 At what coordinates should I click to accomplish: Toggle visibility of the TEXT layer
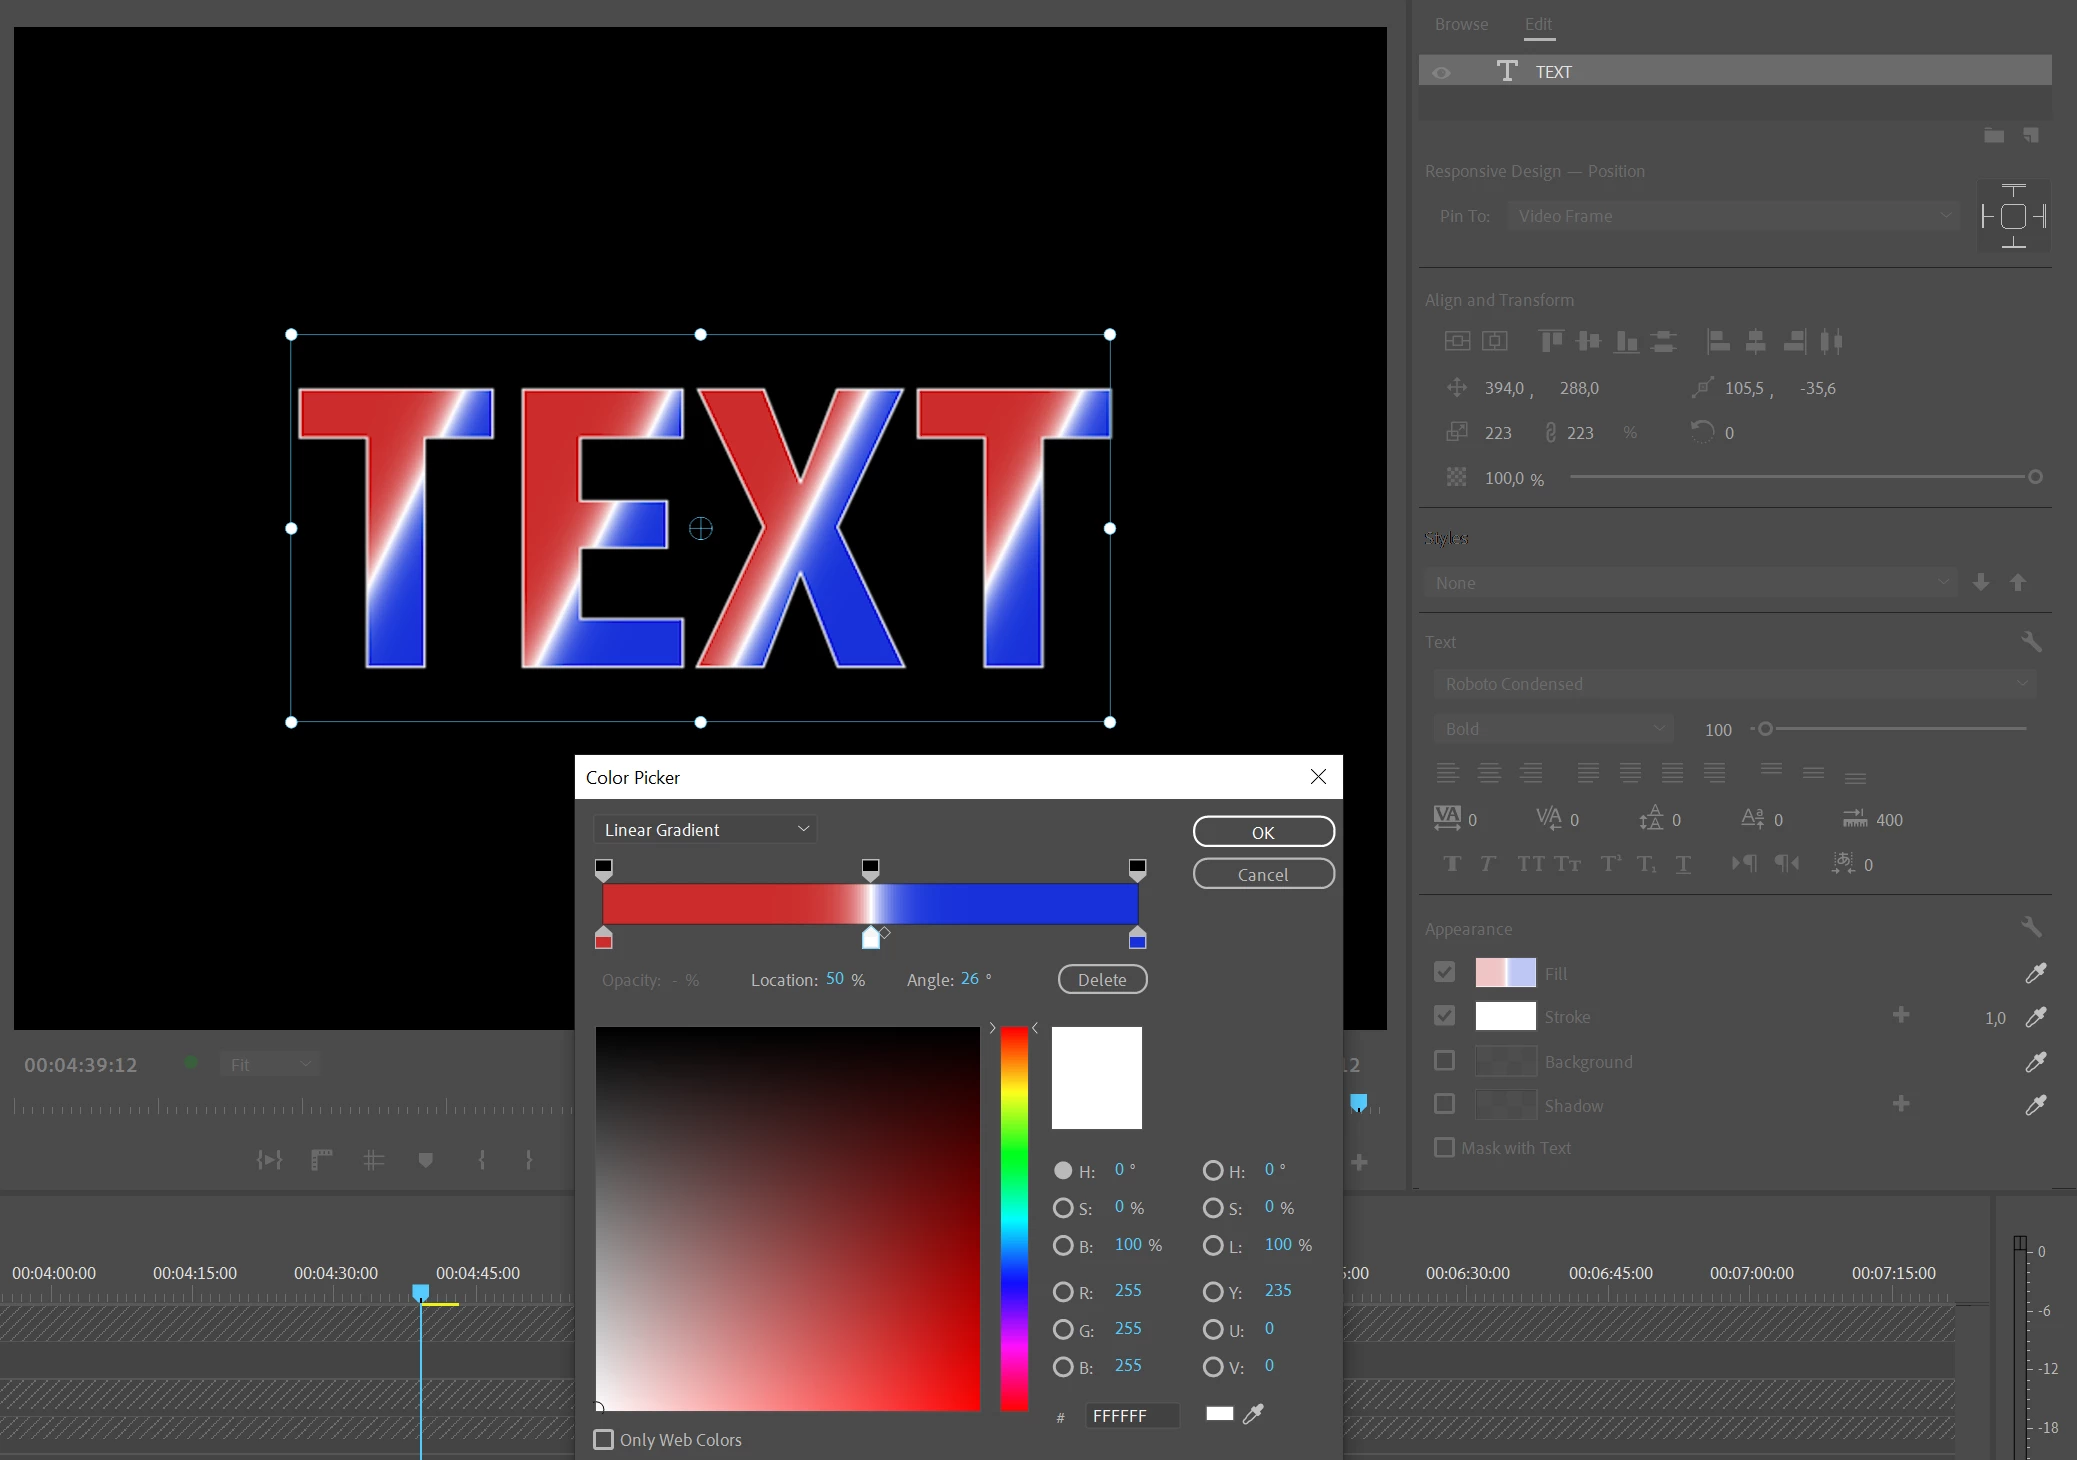click(x=1441, y=72)
